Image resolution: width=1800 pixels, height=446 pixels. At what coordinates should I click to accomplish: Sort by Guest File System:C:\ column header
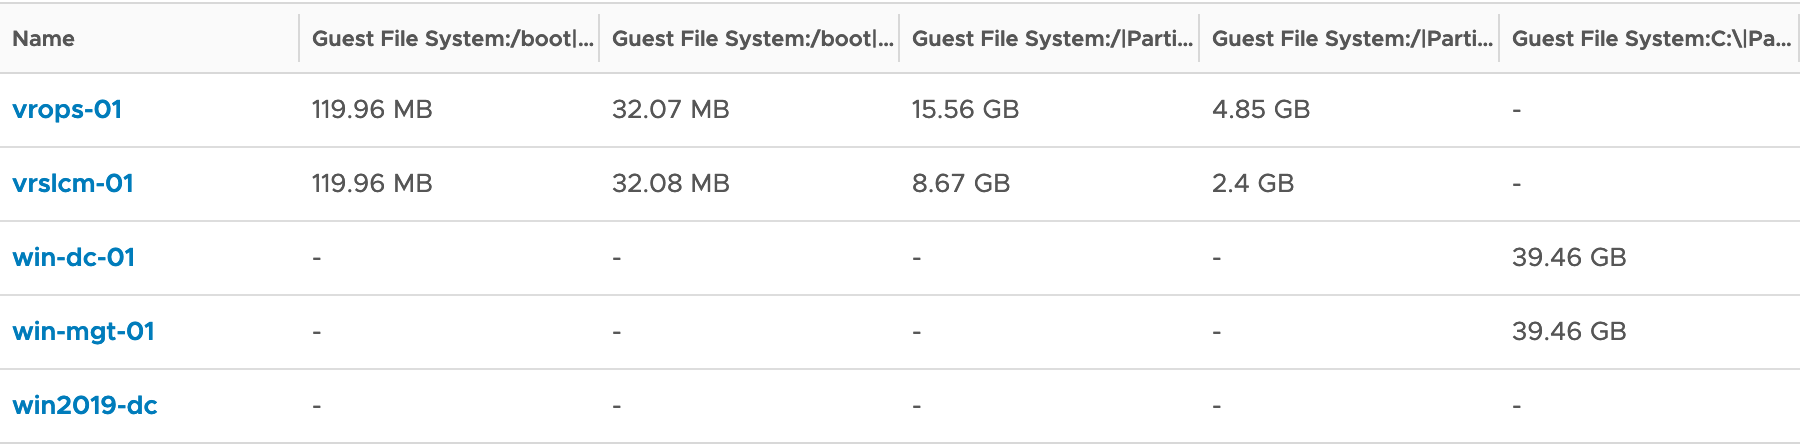[1652, 38]
